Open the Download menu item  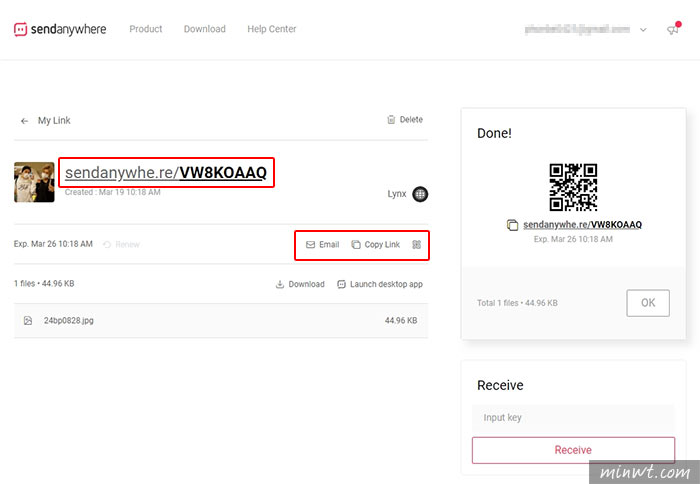[204, 29]
